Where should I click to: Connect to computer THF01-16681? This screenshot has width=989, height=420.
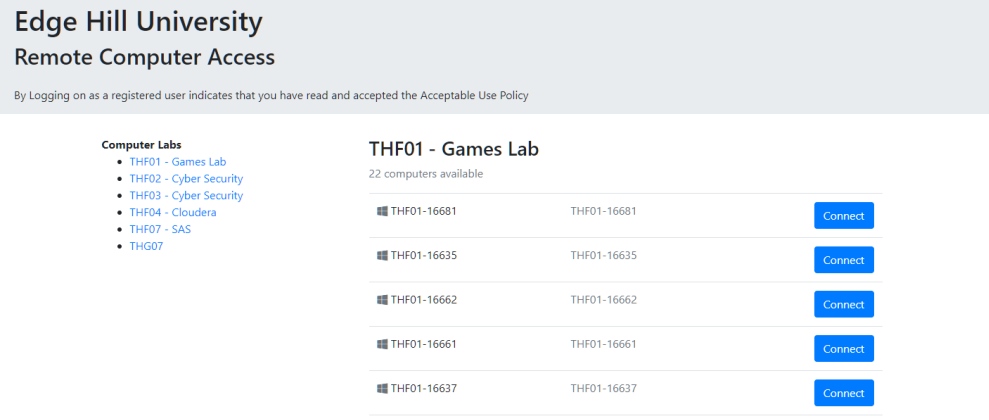(x=843, y=216)
